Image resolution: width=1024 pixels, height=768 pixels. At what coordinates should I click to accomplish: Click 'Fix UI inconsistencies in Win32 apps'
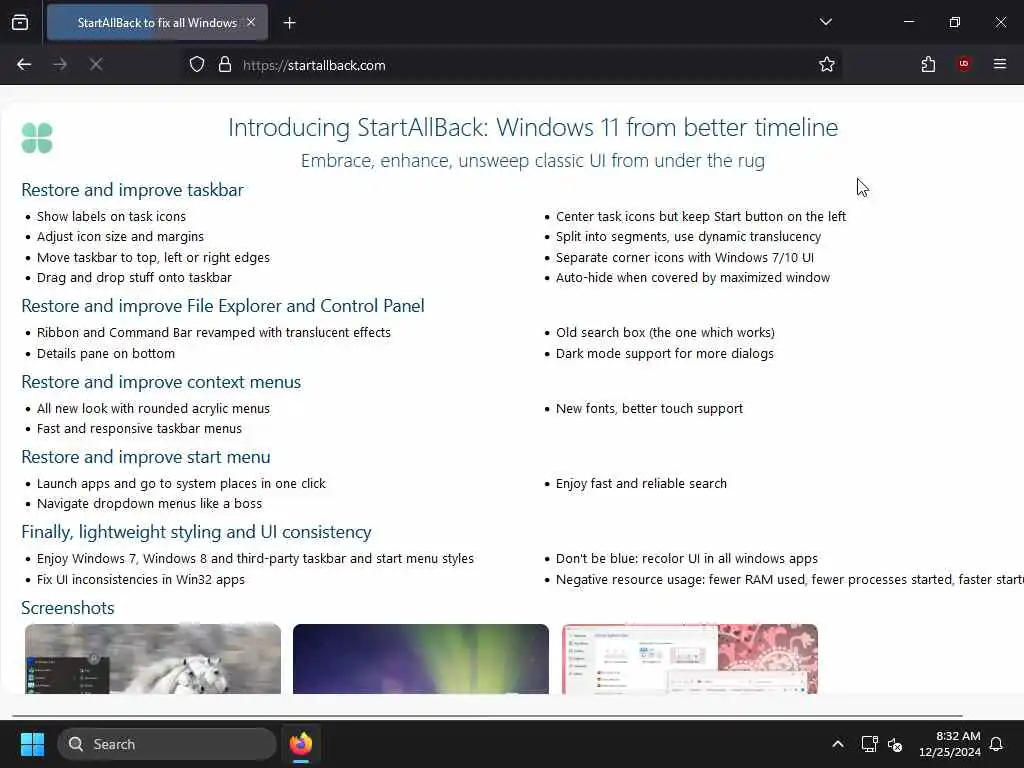coord(141,579)
